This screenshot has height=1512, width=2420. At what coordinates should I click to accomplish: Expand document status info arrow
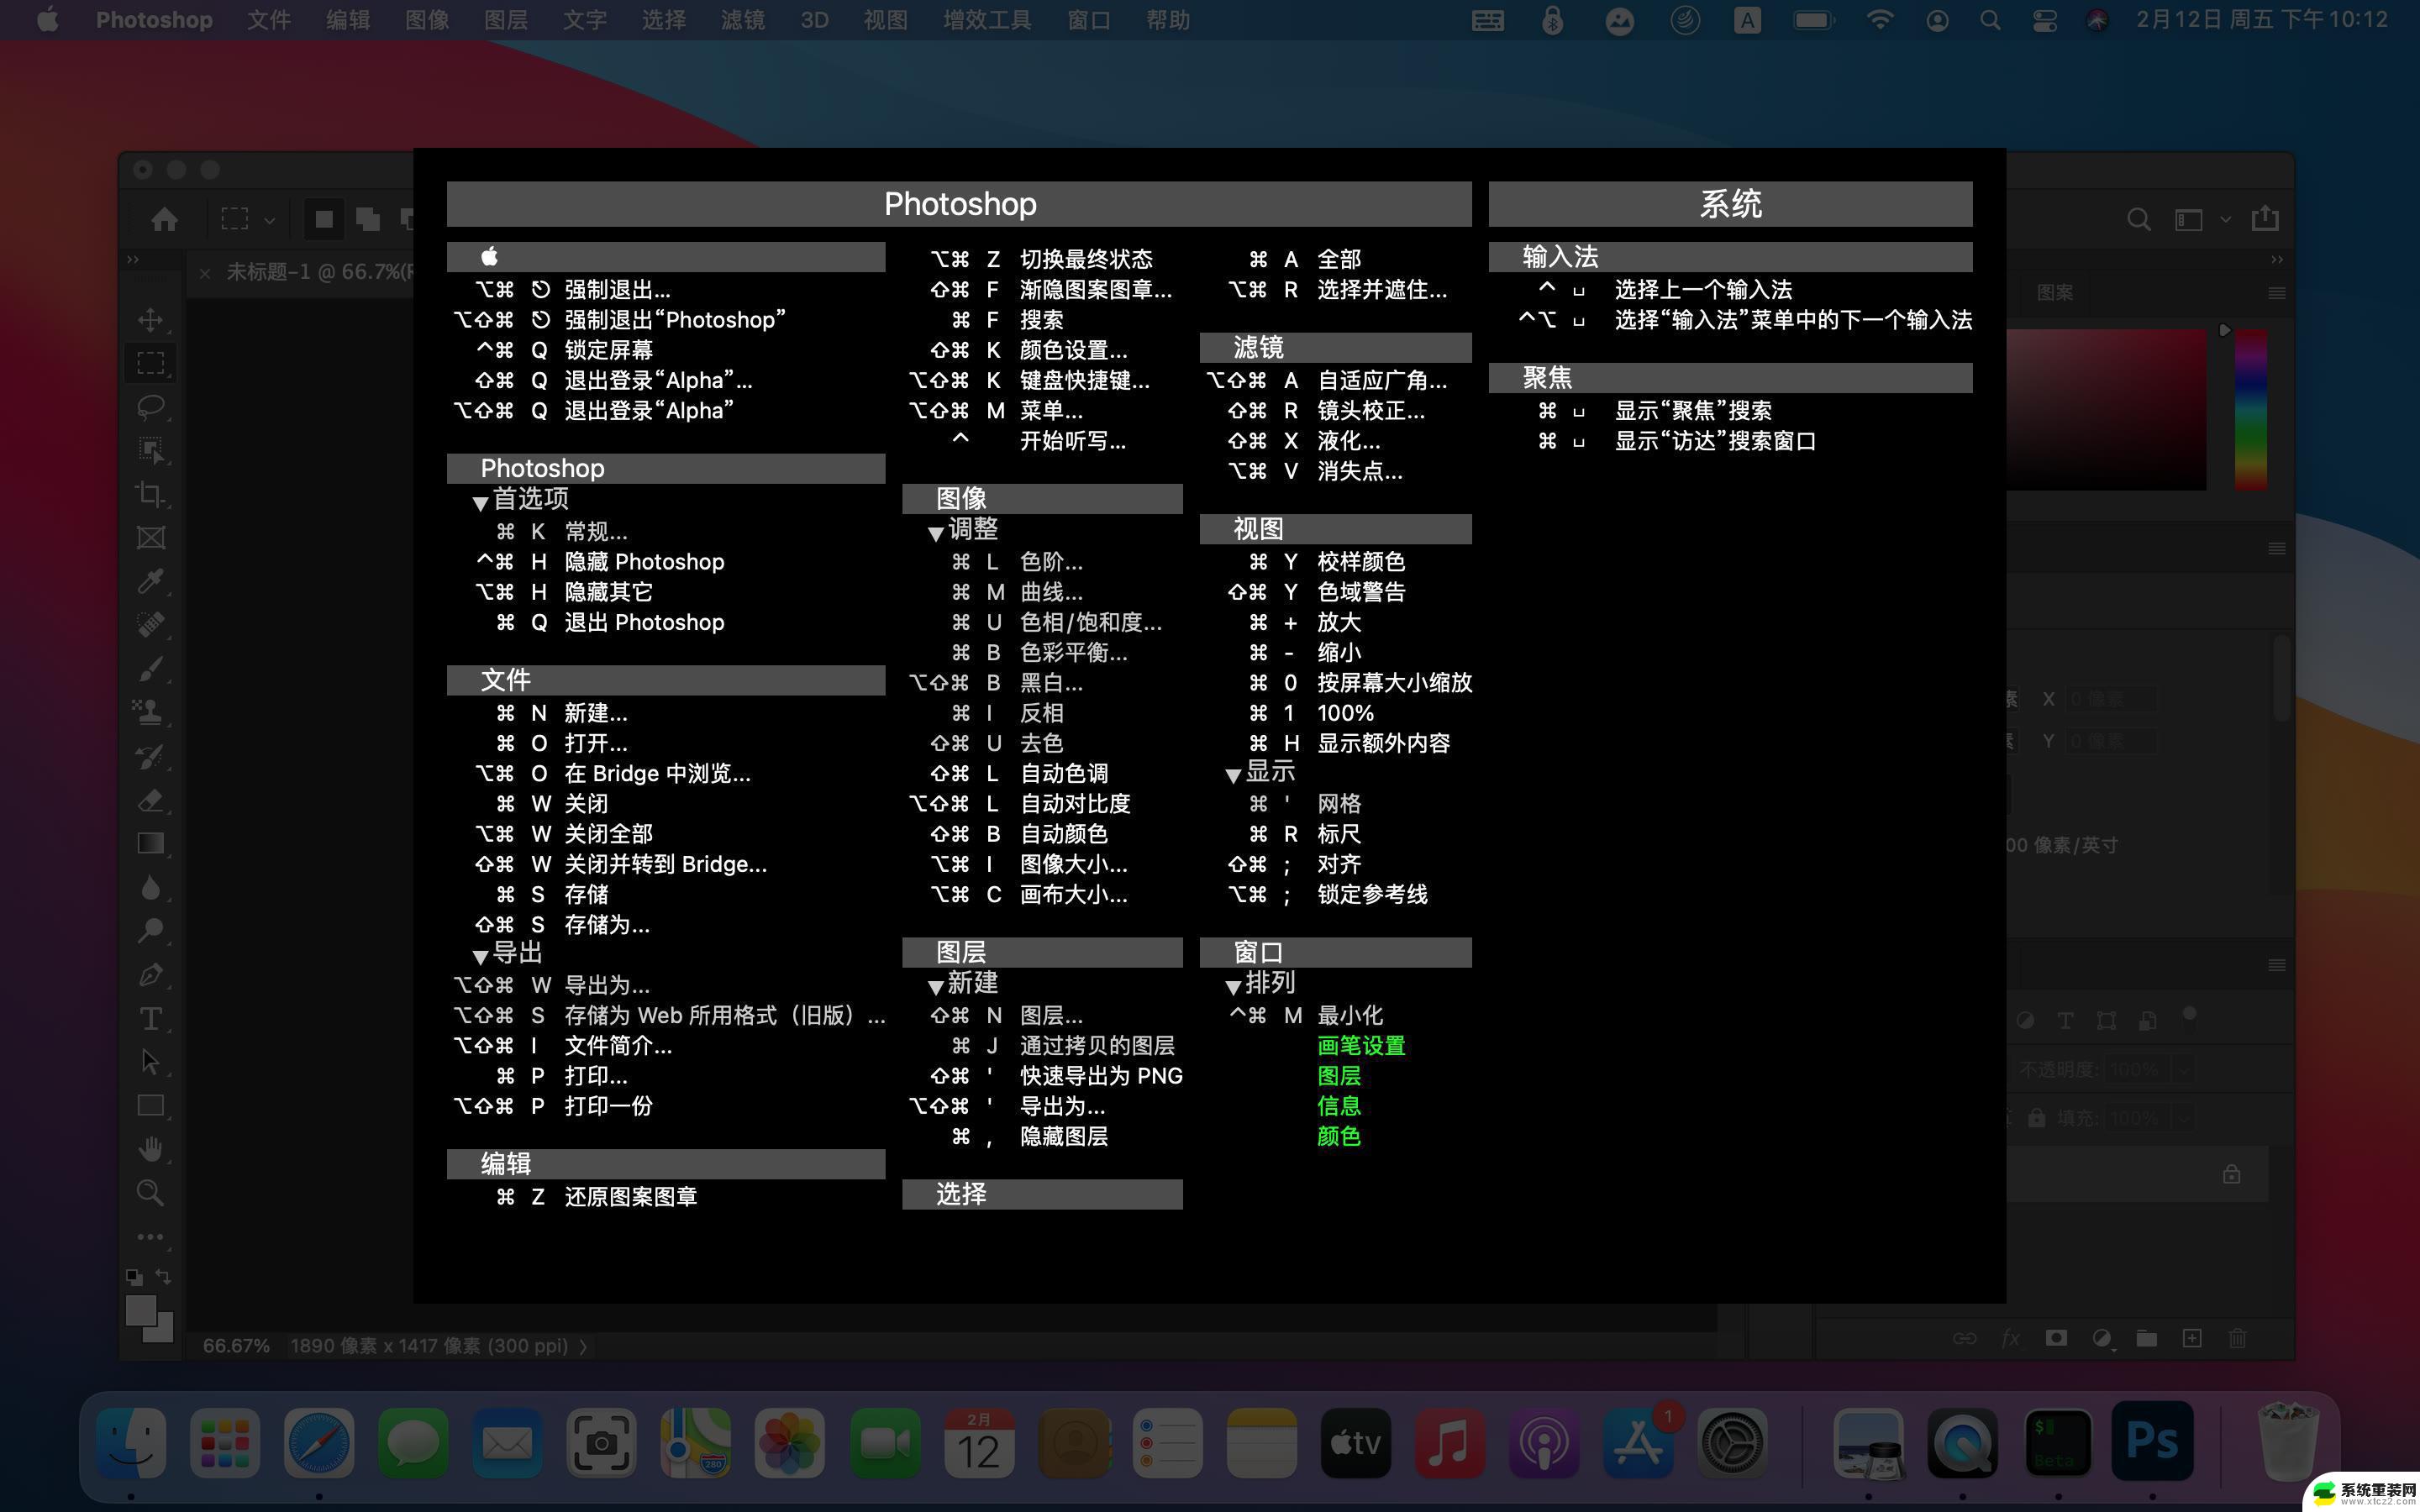click(583, 1346)
